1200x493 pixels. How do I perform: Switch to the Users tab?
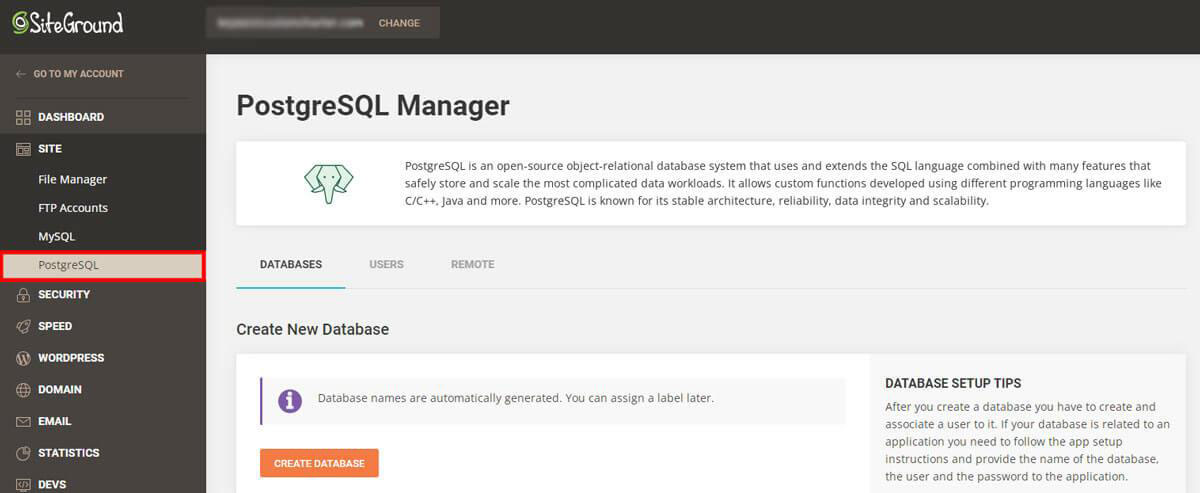386,265
